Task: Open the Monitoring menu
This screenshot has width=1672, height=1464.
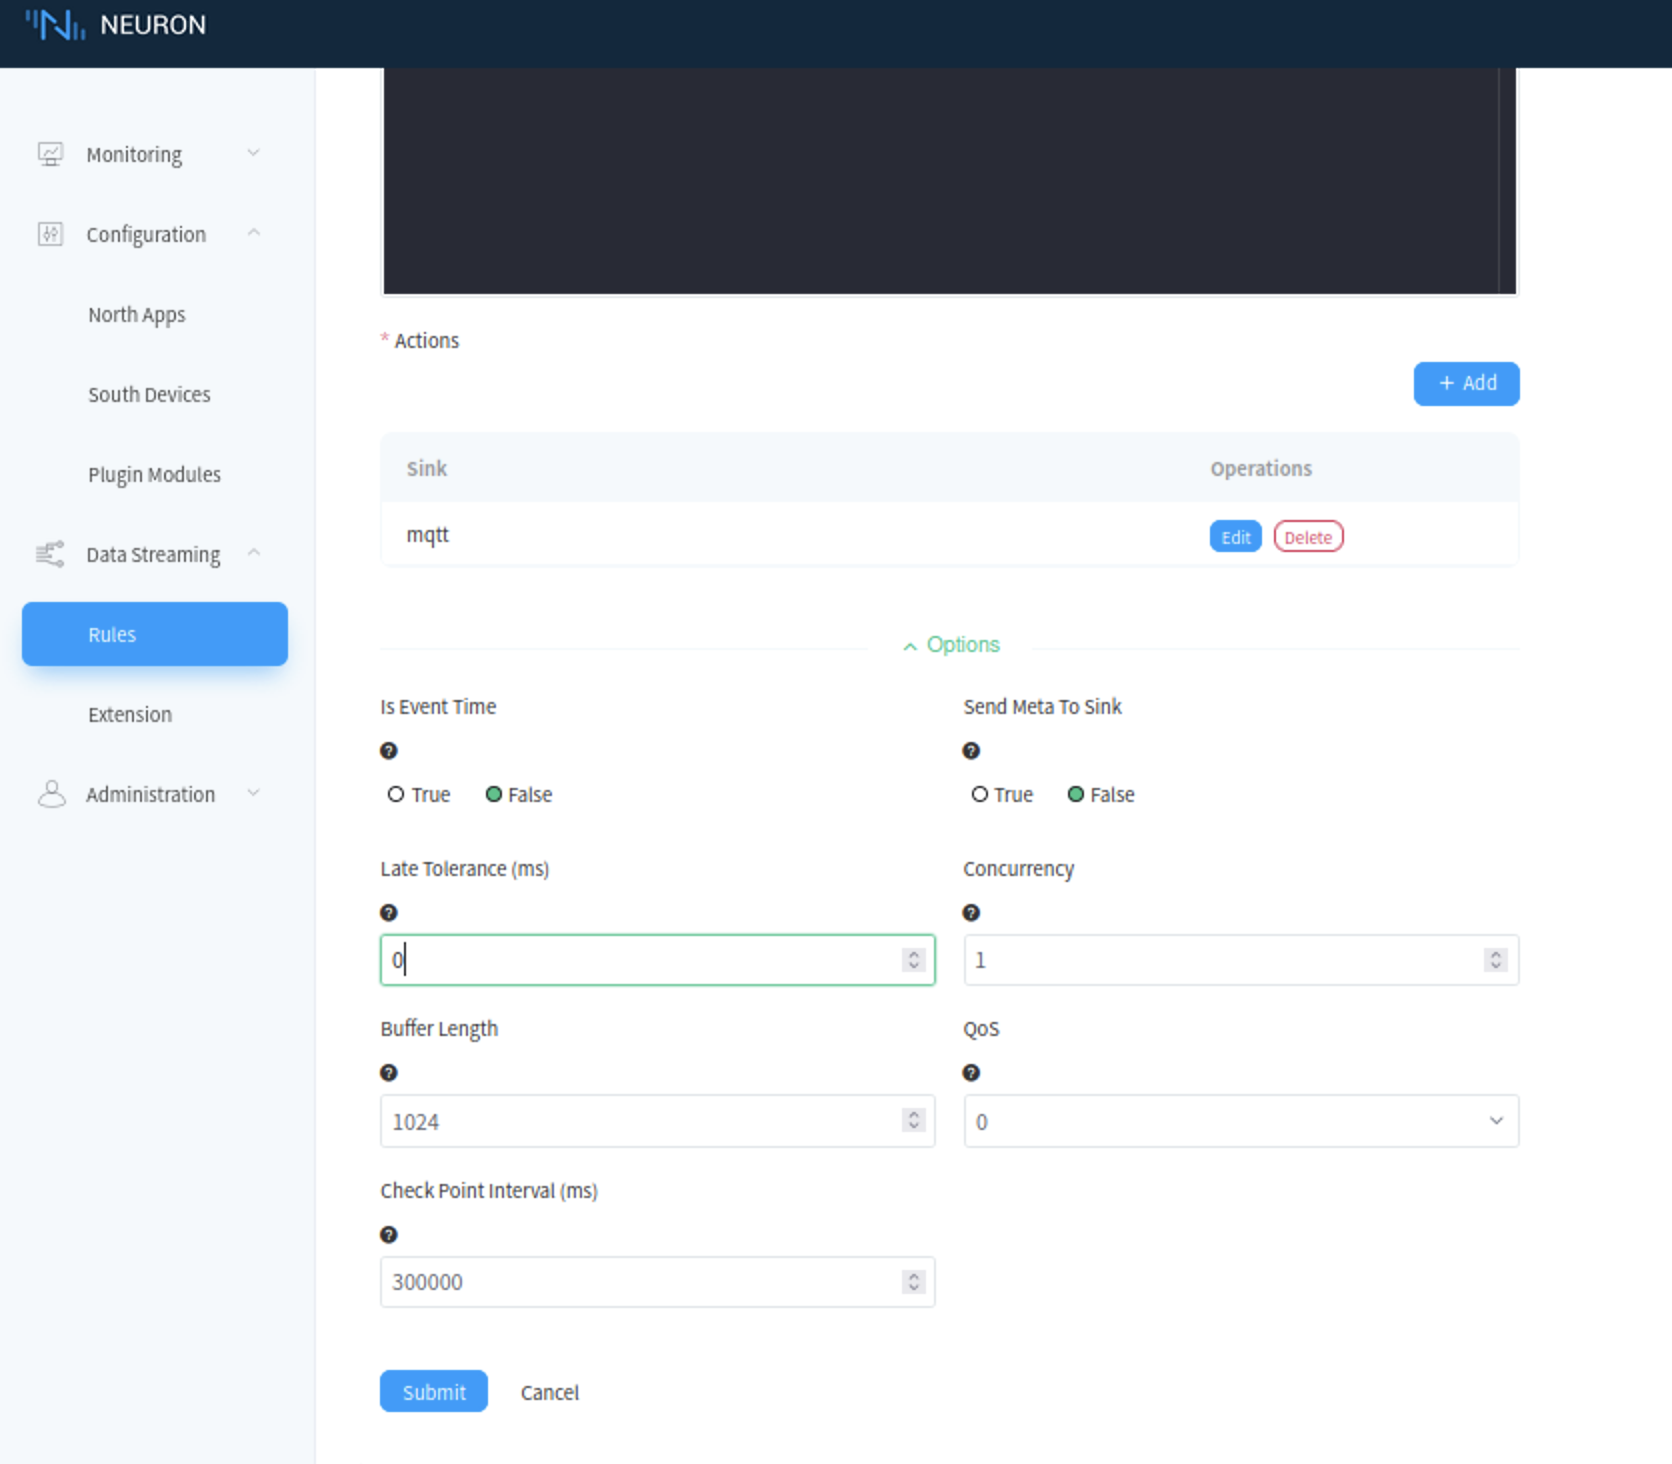Action: [134, 155]
